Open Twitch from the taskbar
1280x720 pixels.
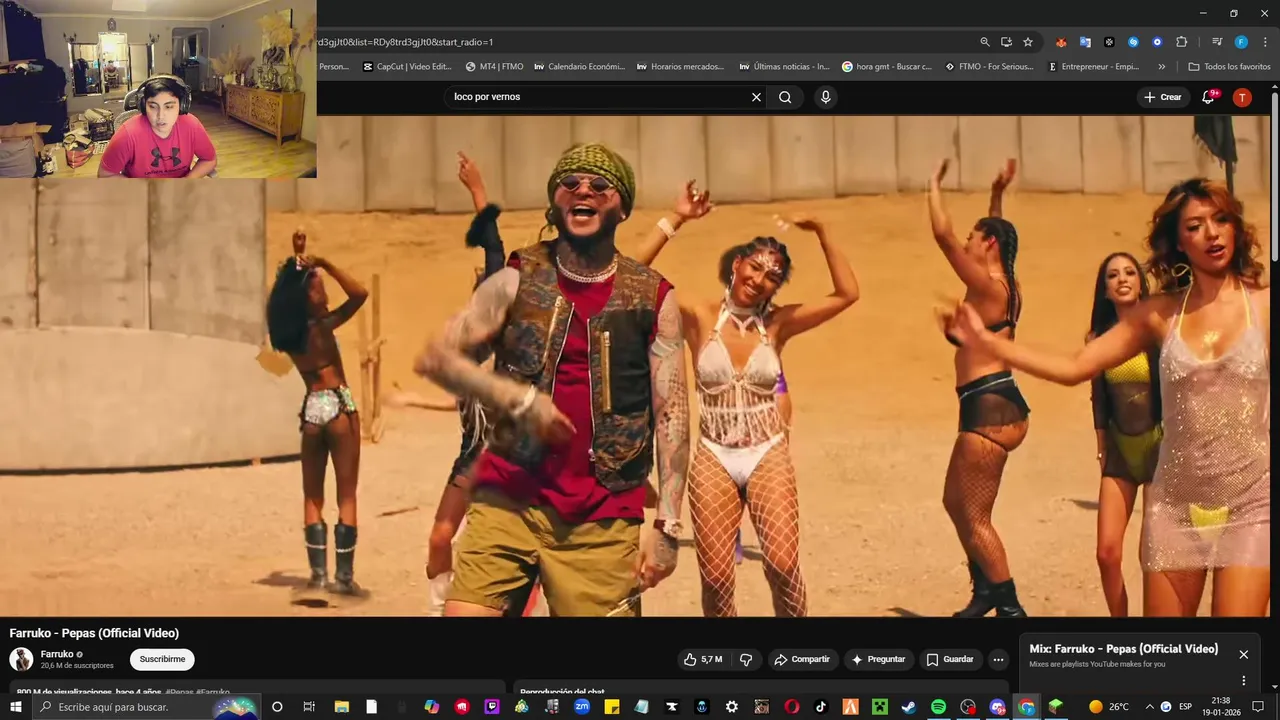tap(492, 707)
